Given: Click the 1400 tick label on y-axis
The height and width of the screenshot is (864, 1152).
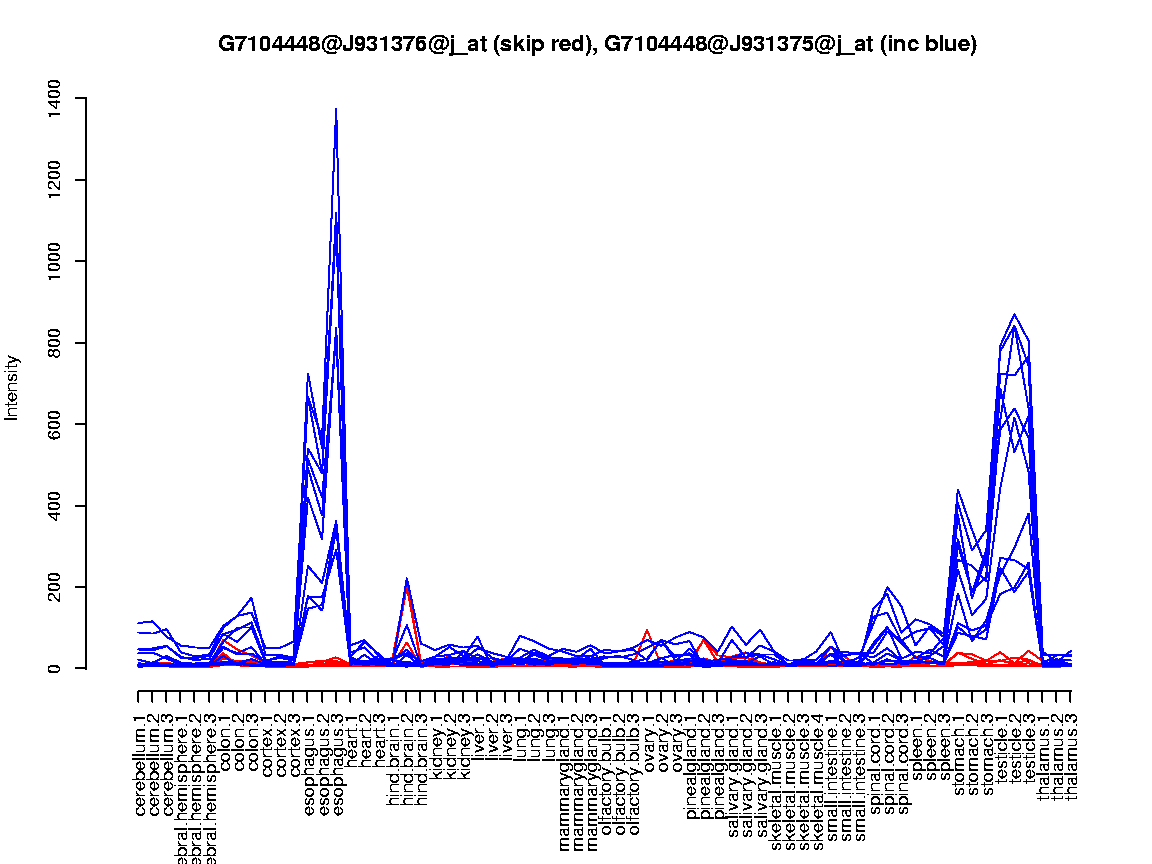Looking at the screenshot, I should click(x=54, y=98).
